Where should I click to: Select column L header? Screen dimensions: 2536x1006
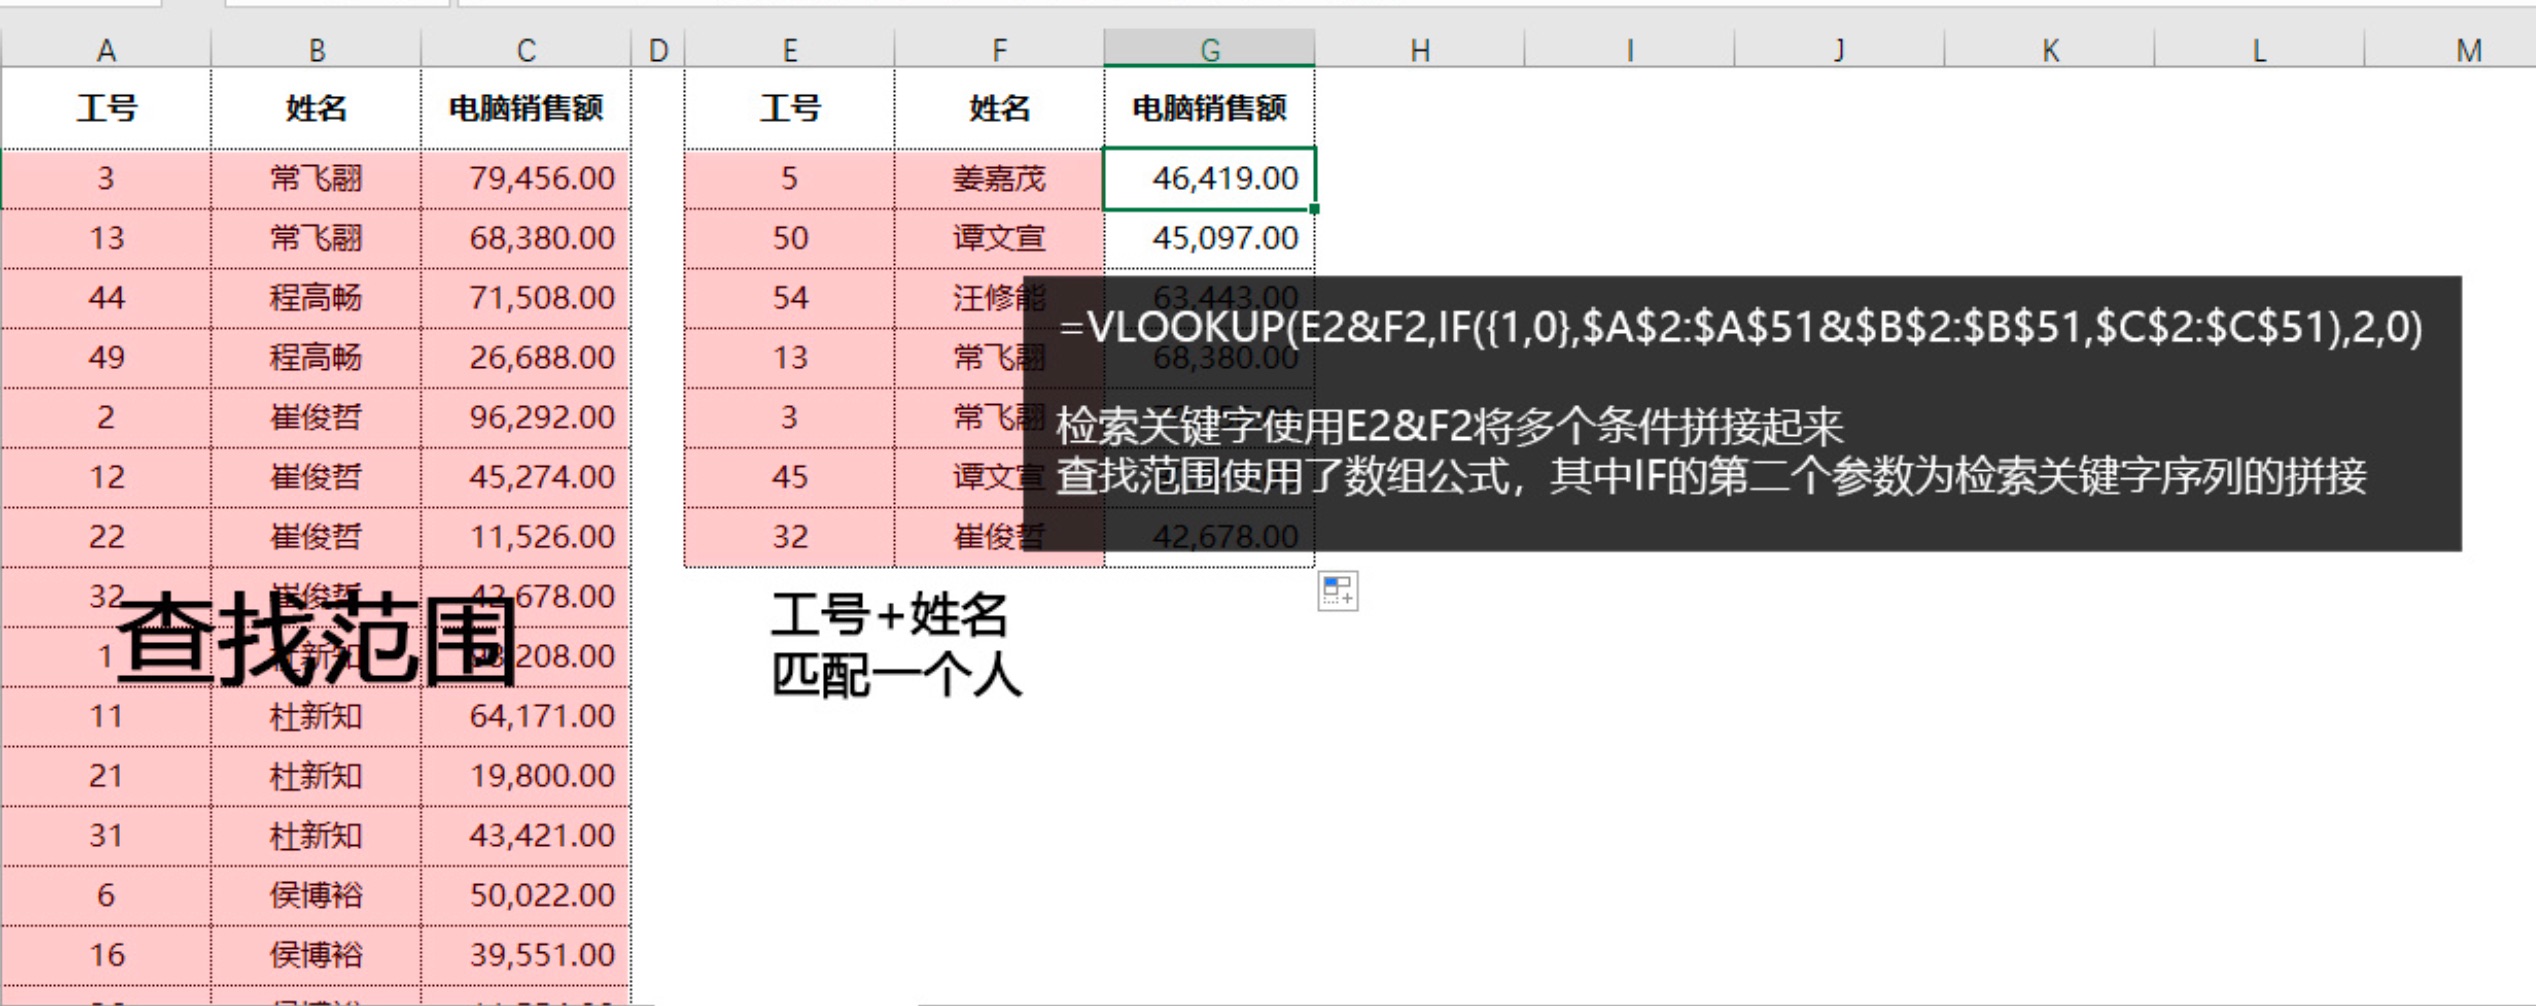[x=2260, y=49]
